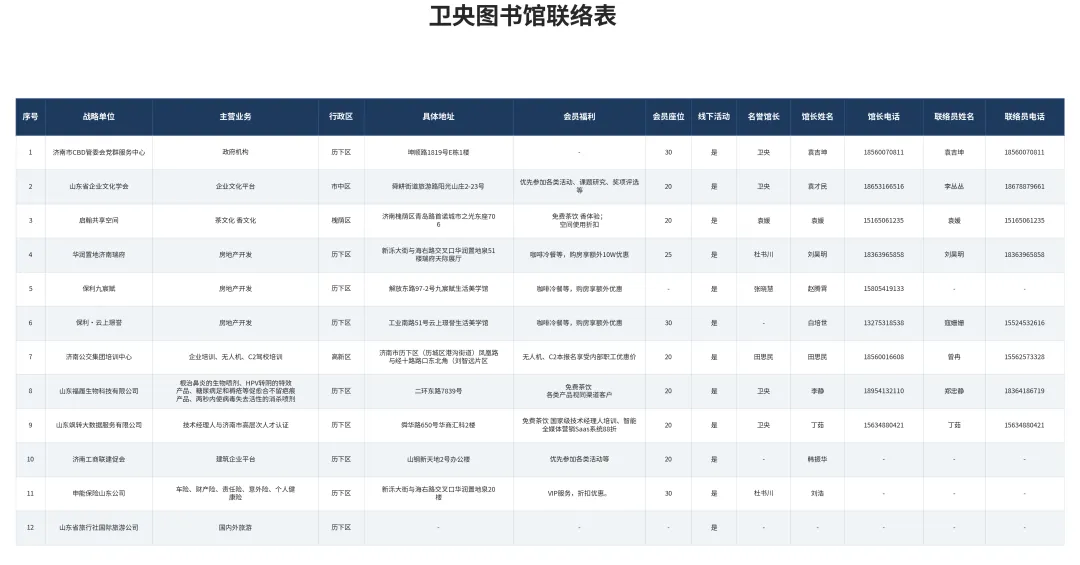Select the 会员福利 column header
The image size is (1080, 565).
pyautogui.click(x=579, y=116)
